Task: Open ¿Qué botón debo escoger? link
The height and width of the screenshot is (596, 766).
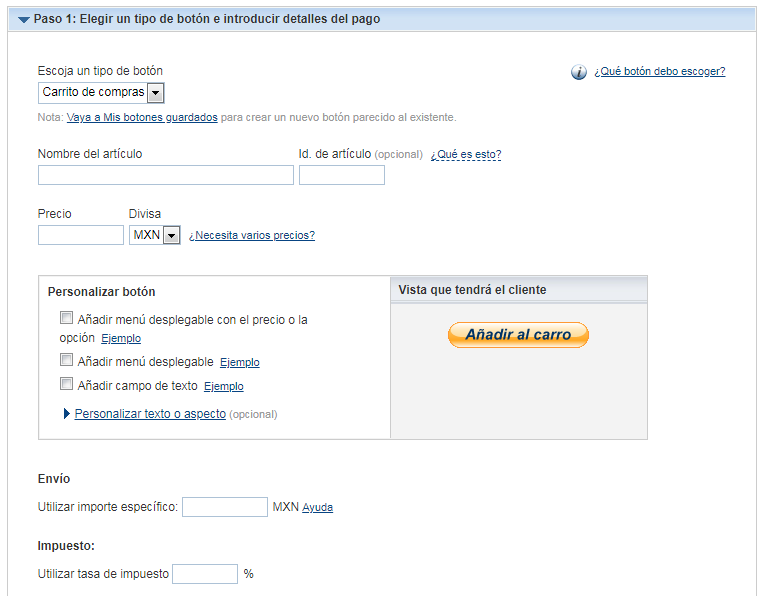Action: tap(660, 71)
